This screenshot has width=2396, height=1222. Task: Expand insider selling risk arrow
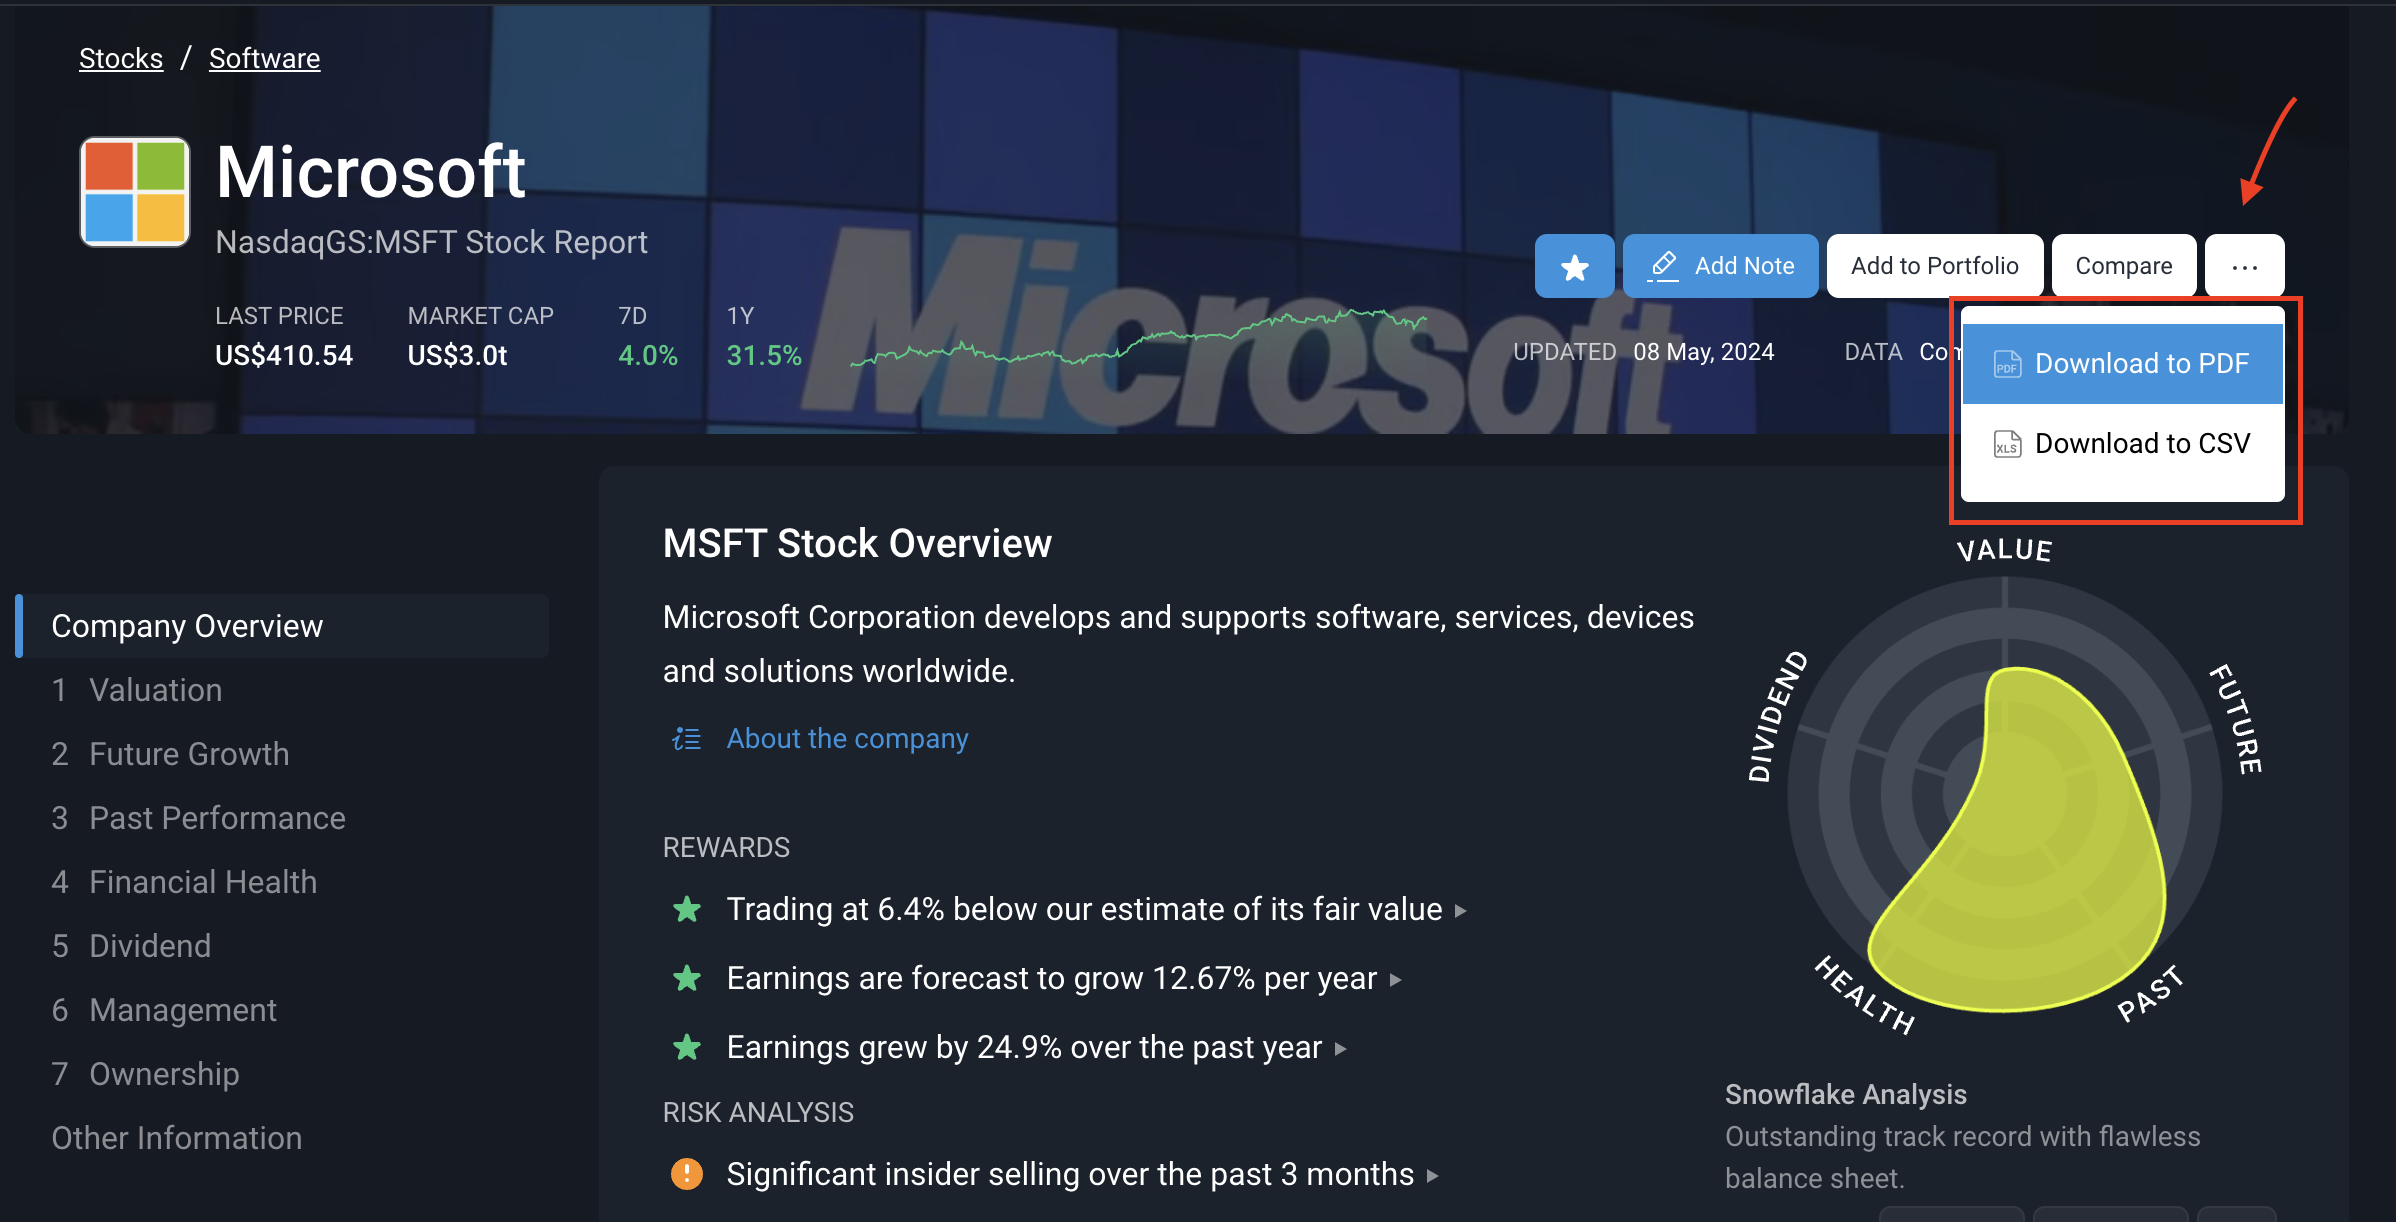tap(1433, 1176)
